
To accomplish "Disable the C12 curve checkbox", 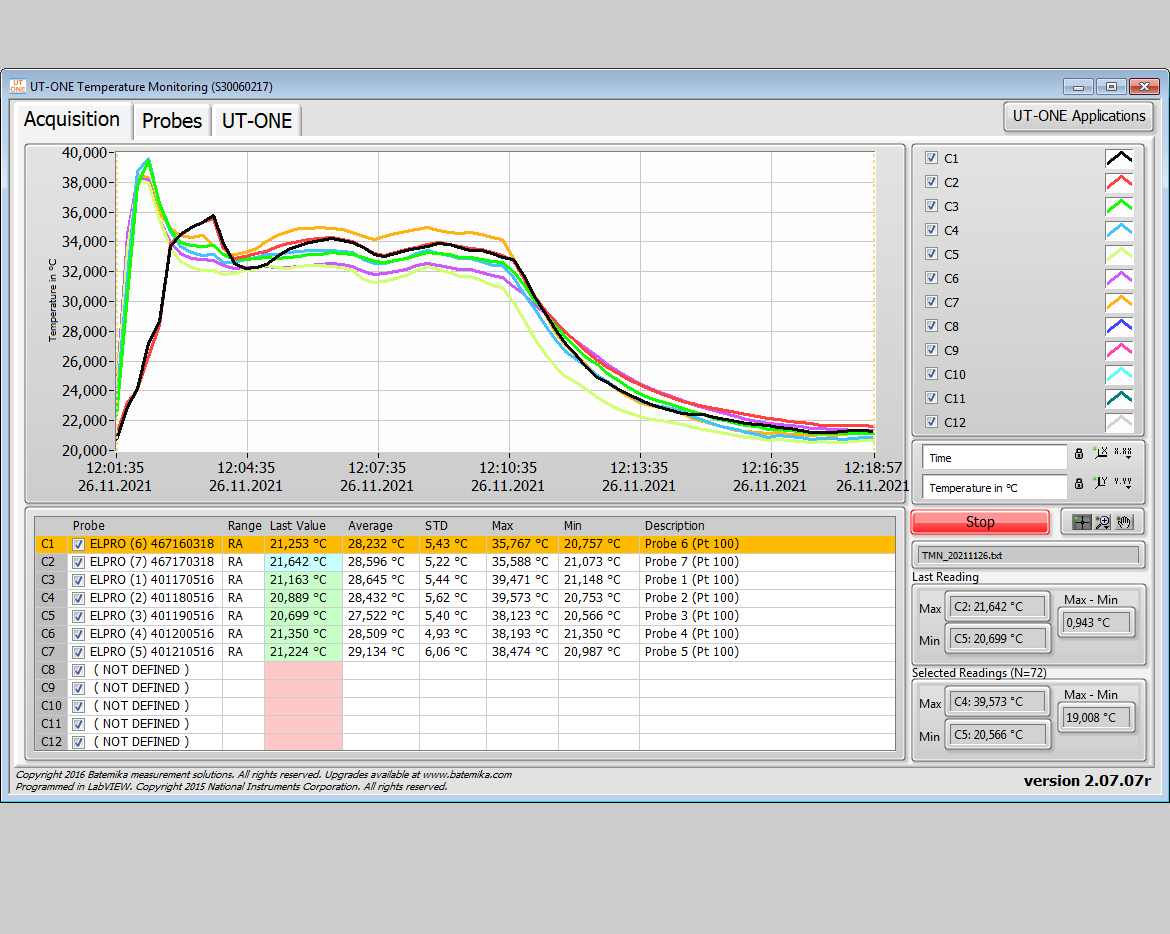I will coord(931,421).
